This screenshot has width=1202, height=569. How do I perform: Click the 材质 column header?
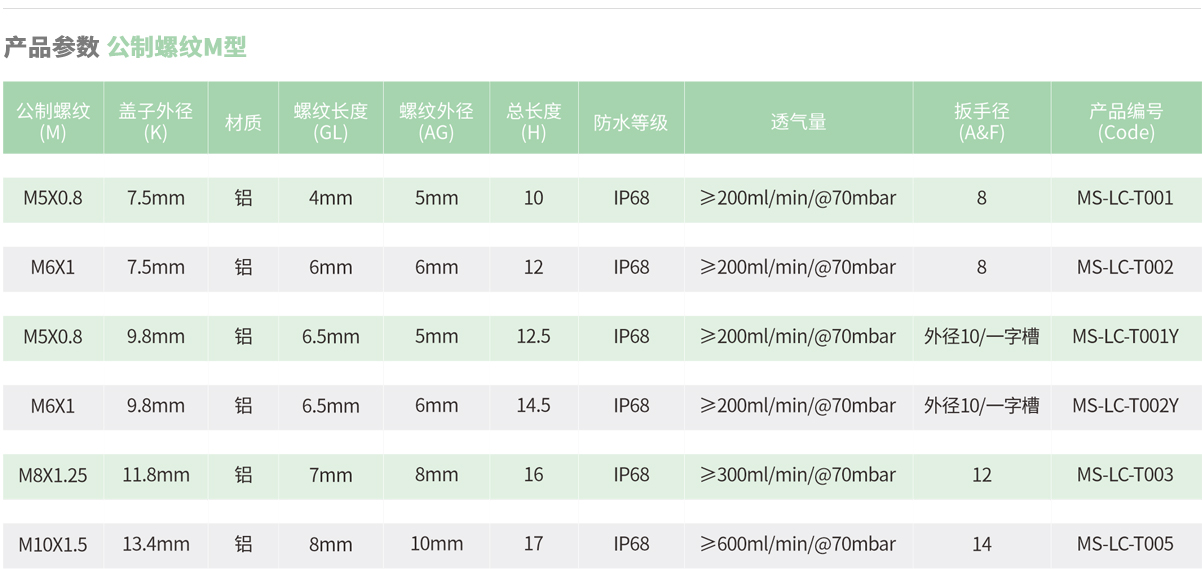coord(243,122)
